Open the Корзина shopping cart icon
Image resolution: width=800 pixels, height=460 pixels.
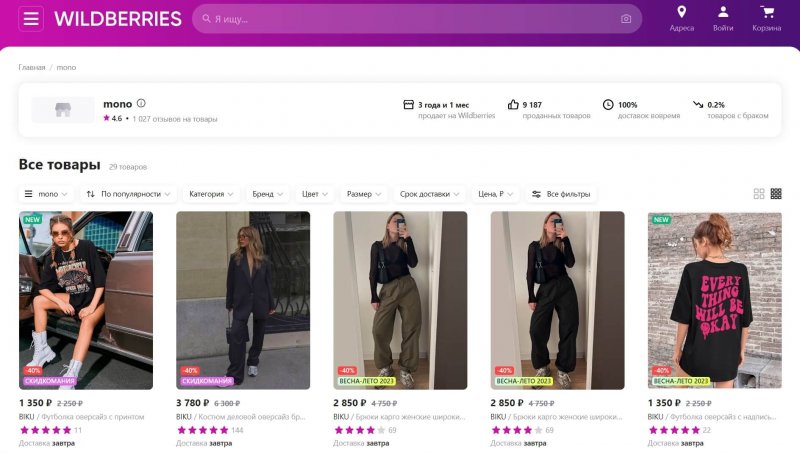click(767, 13)
